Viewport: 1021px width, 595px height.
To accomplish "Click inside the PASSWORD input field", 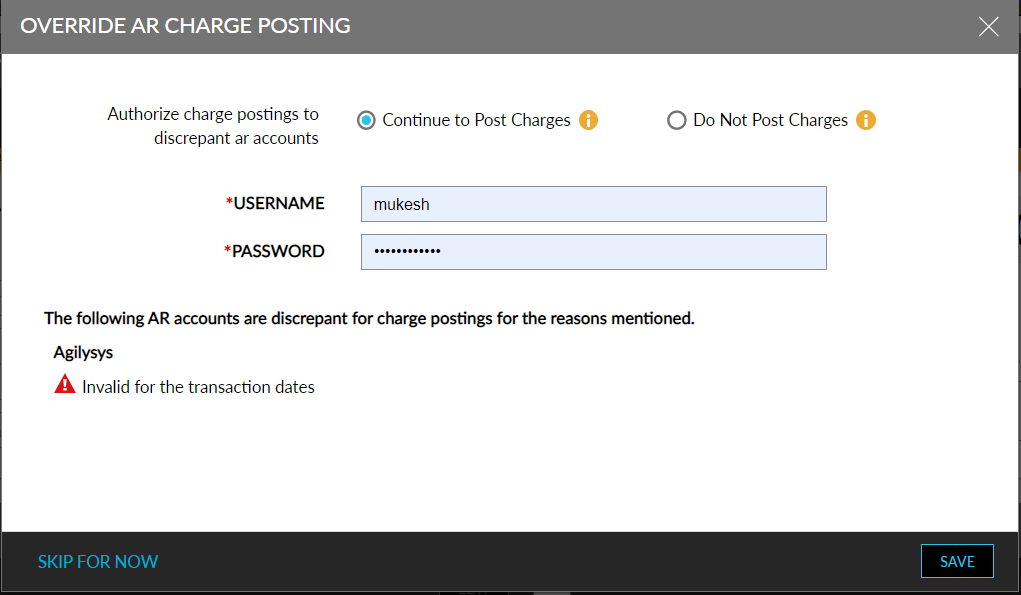I will [593, 251].
